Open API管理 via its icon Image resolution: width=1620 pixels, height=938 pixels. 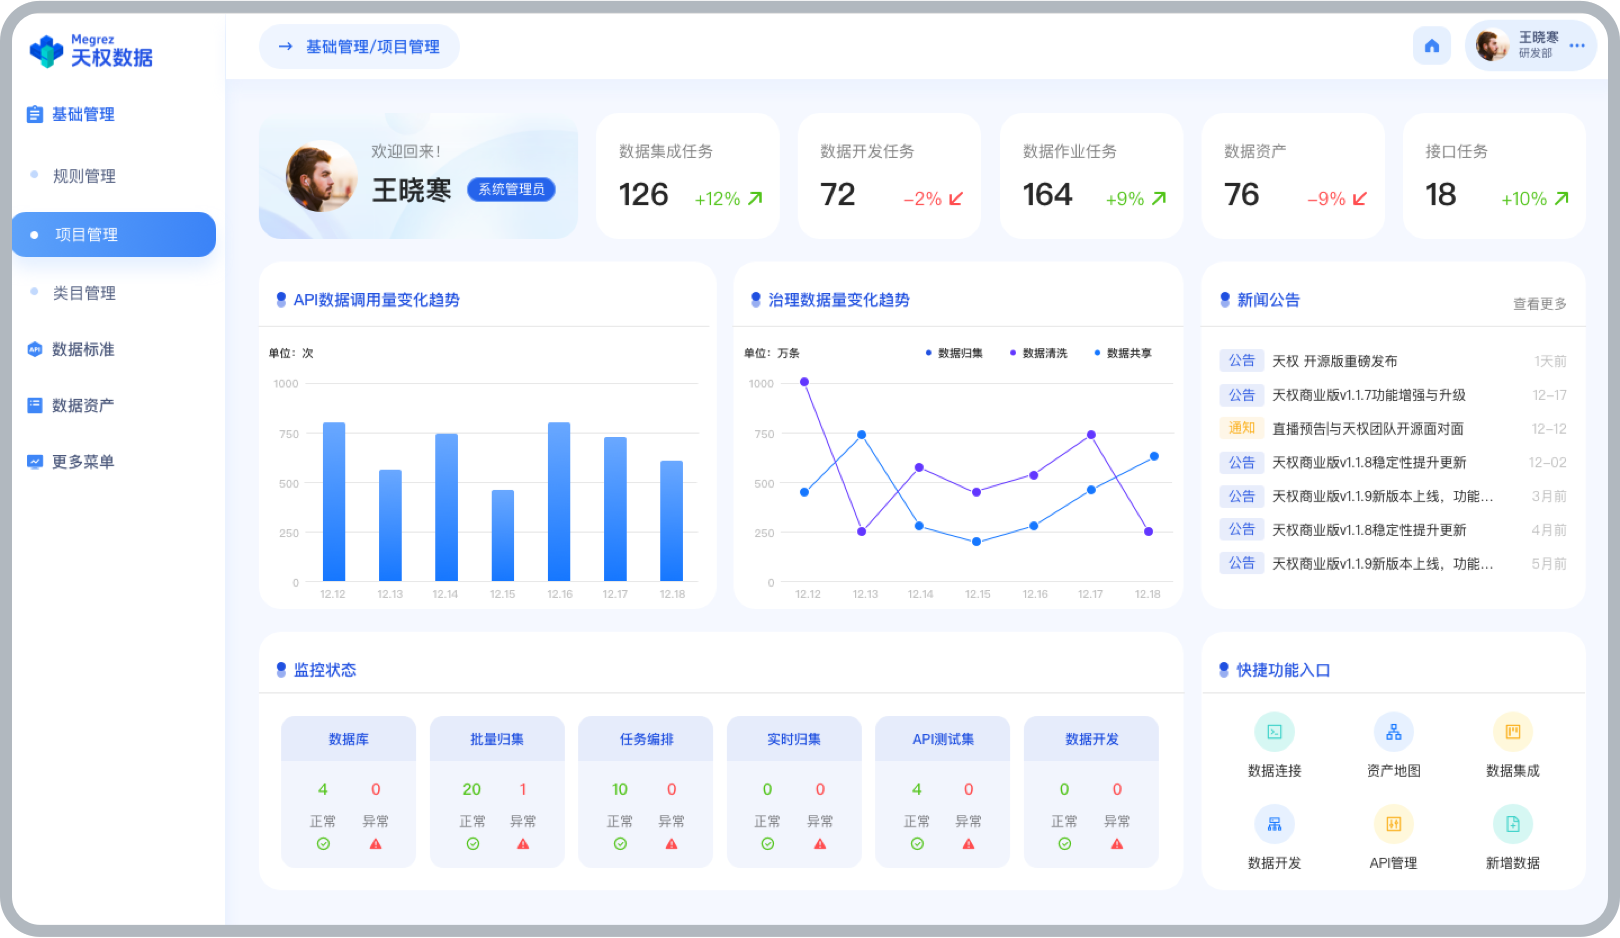coord(1394,824)
